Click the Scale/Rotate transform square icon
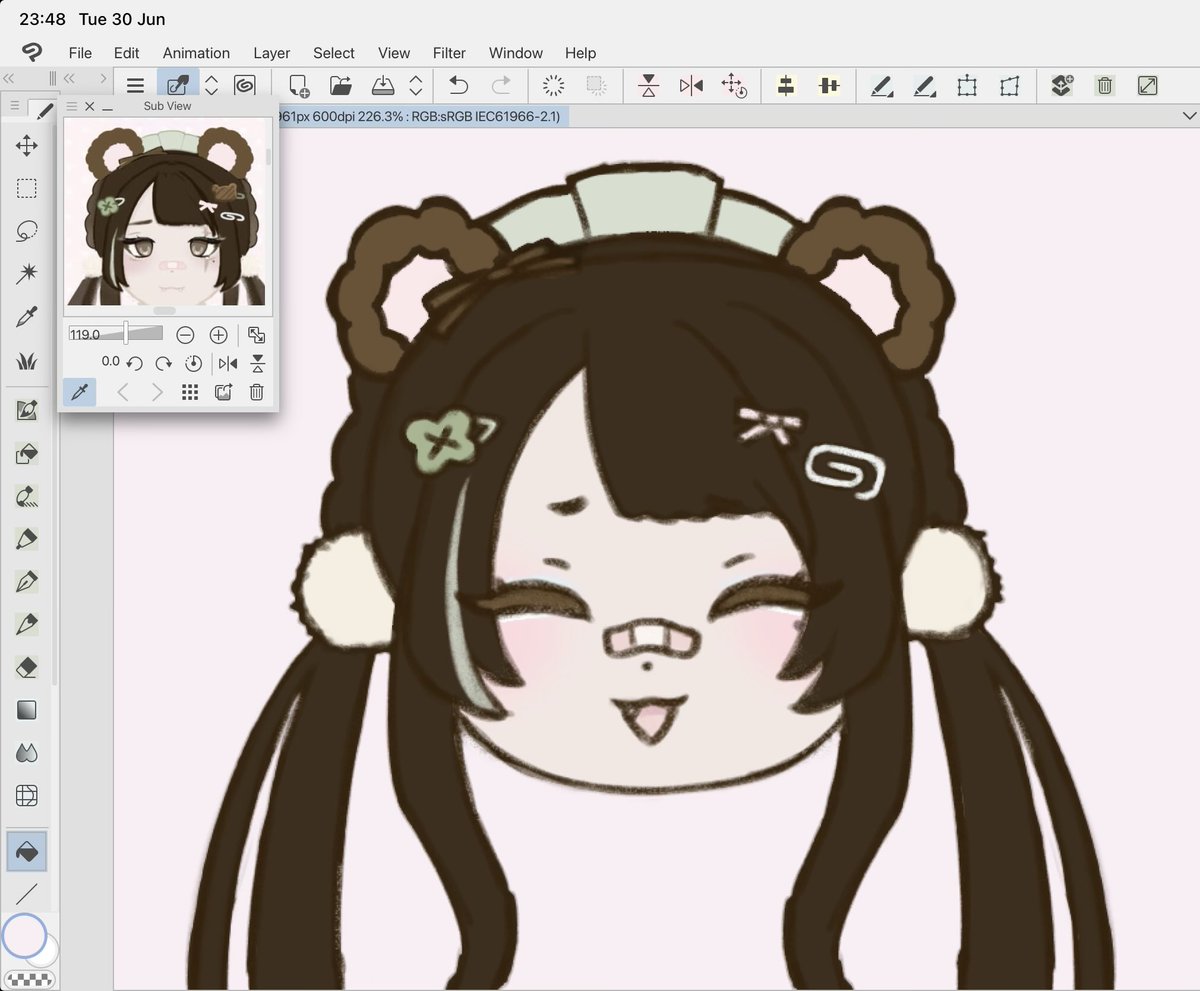Screen dimensions: 1200x991 tap(967, 86)
